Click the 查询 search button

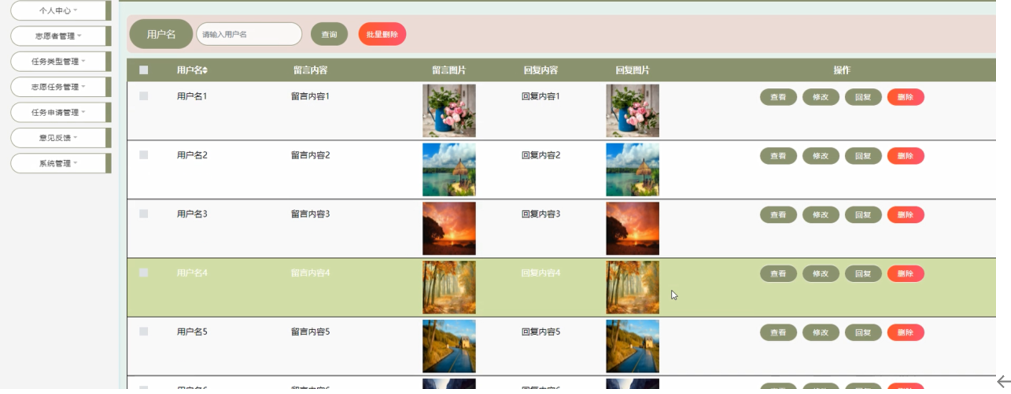click(329, 34)
